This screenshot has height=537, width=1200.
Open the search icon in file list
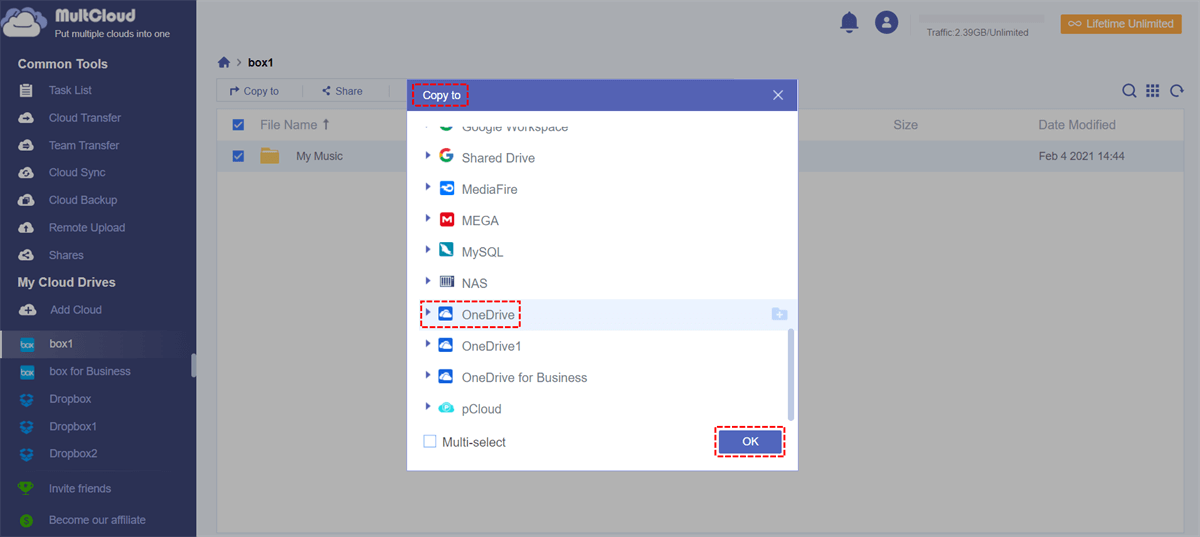coord(1129,91)
